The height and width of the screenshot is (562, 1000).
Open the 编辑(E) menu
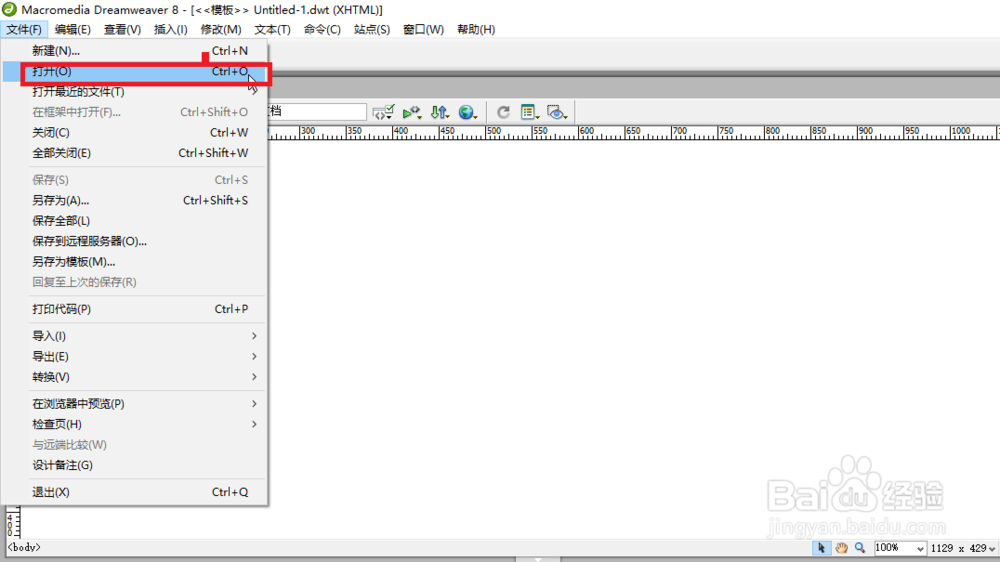pos(73,29)
